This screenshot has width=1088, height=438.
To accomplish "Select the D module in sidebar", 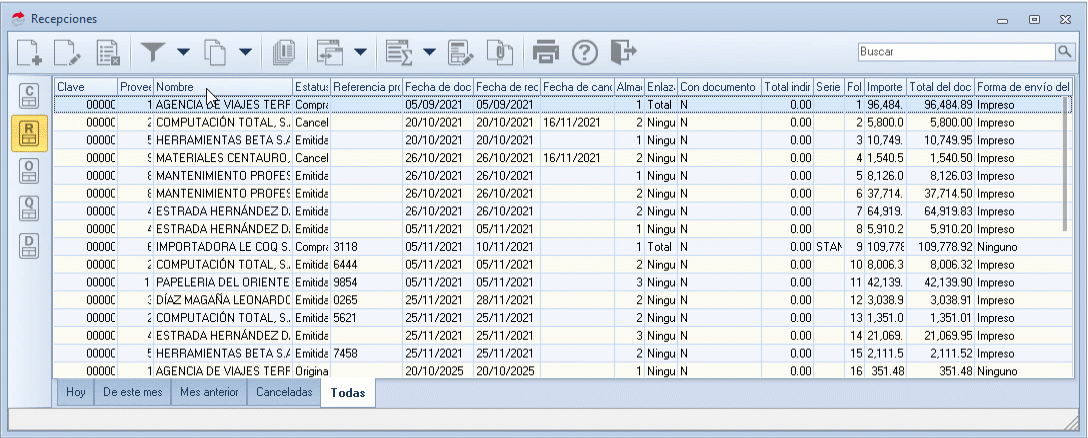I will pos(30,246).
